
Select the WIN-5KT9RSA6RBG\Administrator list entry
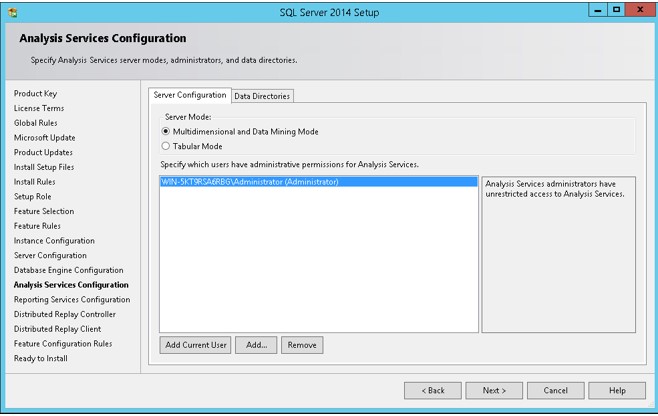(319, 182)
